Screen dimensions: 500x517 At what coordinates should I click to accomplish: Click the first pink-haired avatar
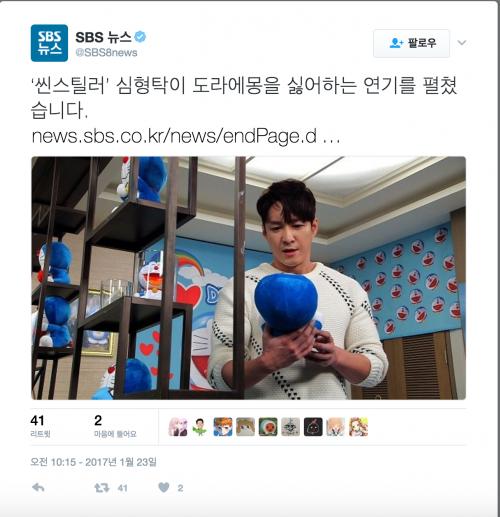(178, 427)
